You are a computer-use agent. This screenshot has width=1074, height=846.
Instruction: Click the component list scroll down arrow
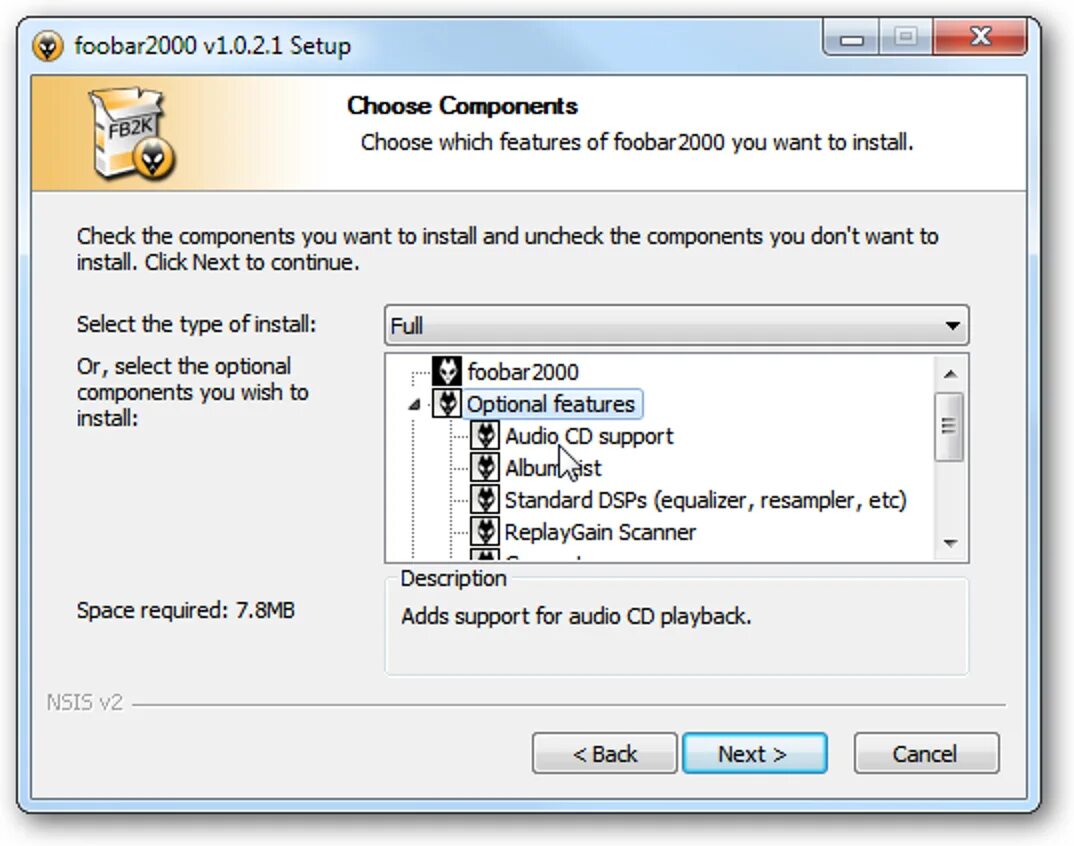pyautogui.click(x=949, y=543)
